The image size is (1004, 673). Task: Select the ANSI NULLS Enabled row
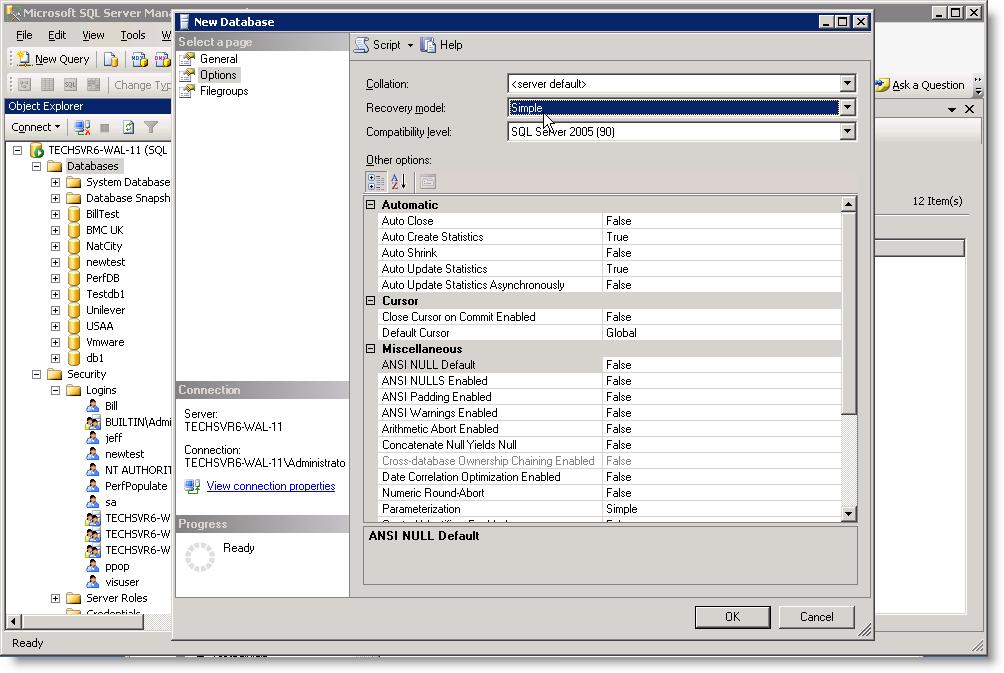610,381
